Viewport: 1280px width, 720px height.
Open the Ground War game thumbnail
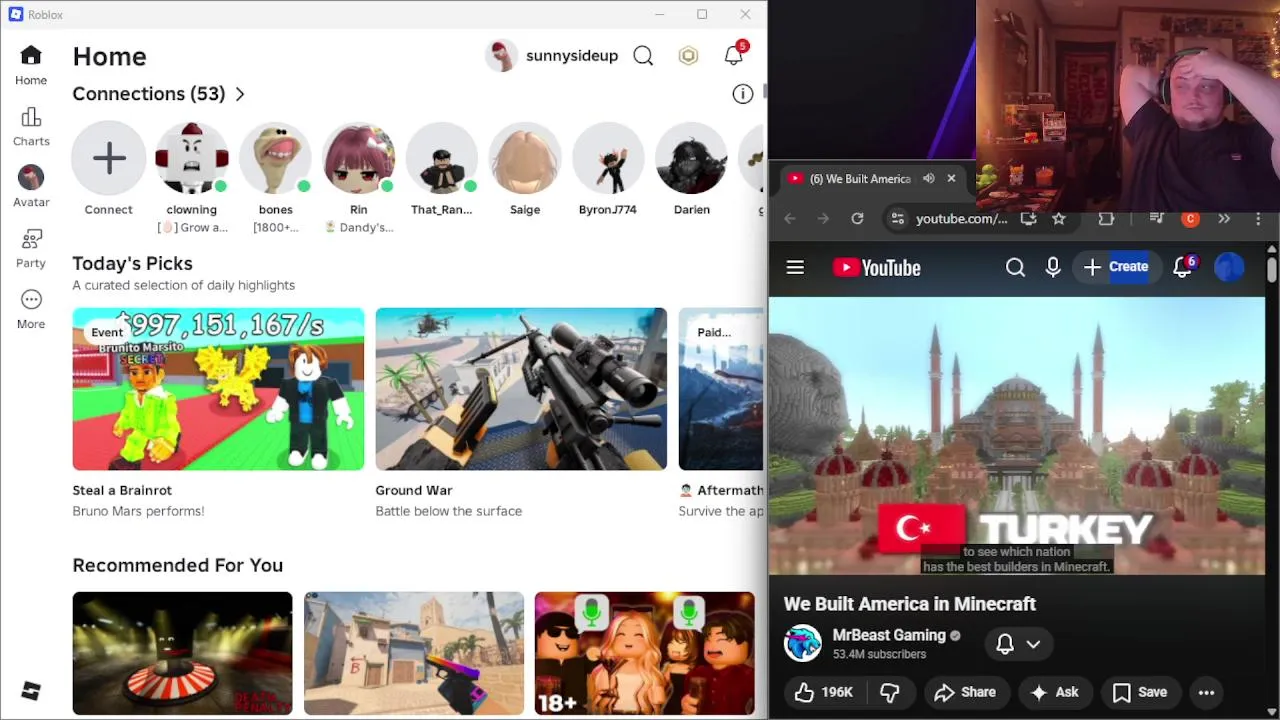[521, 389]
